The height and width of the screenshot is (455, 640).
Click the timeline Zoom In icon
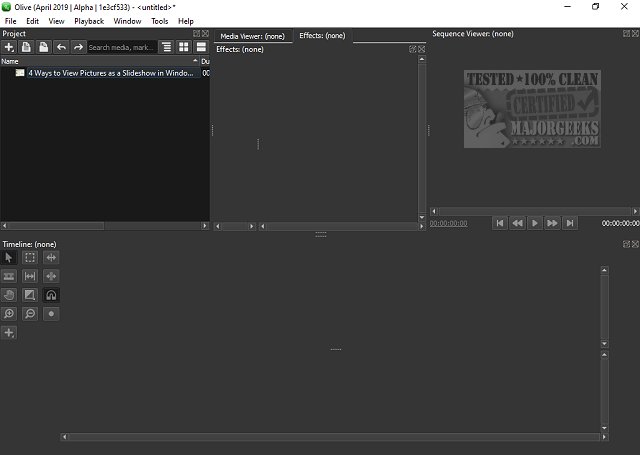(x=9, y=314)
